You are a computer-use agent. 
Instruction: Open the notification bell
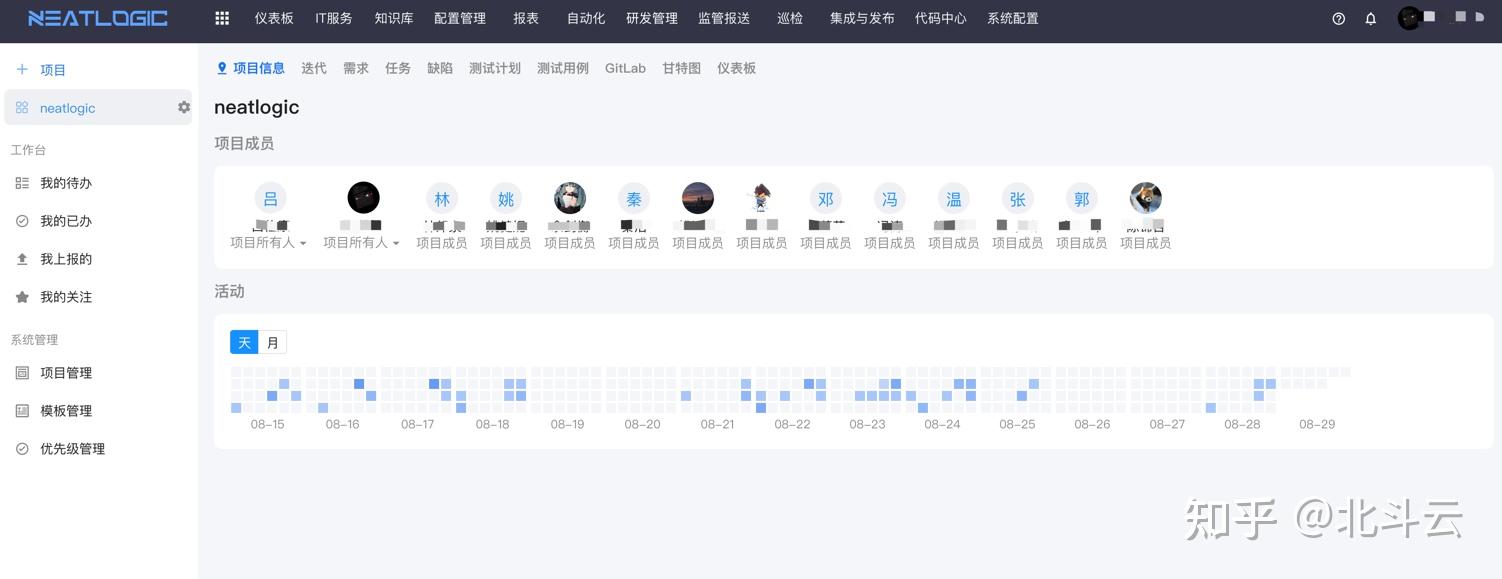point(1370,18)
